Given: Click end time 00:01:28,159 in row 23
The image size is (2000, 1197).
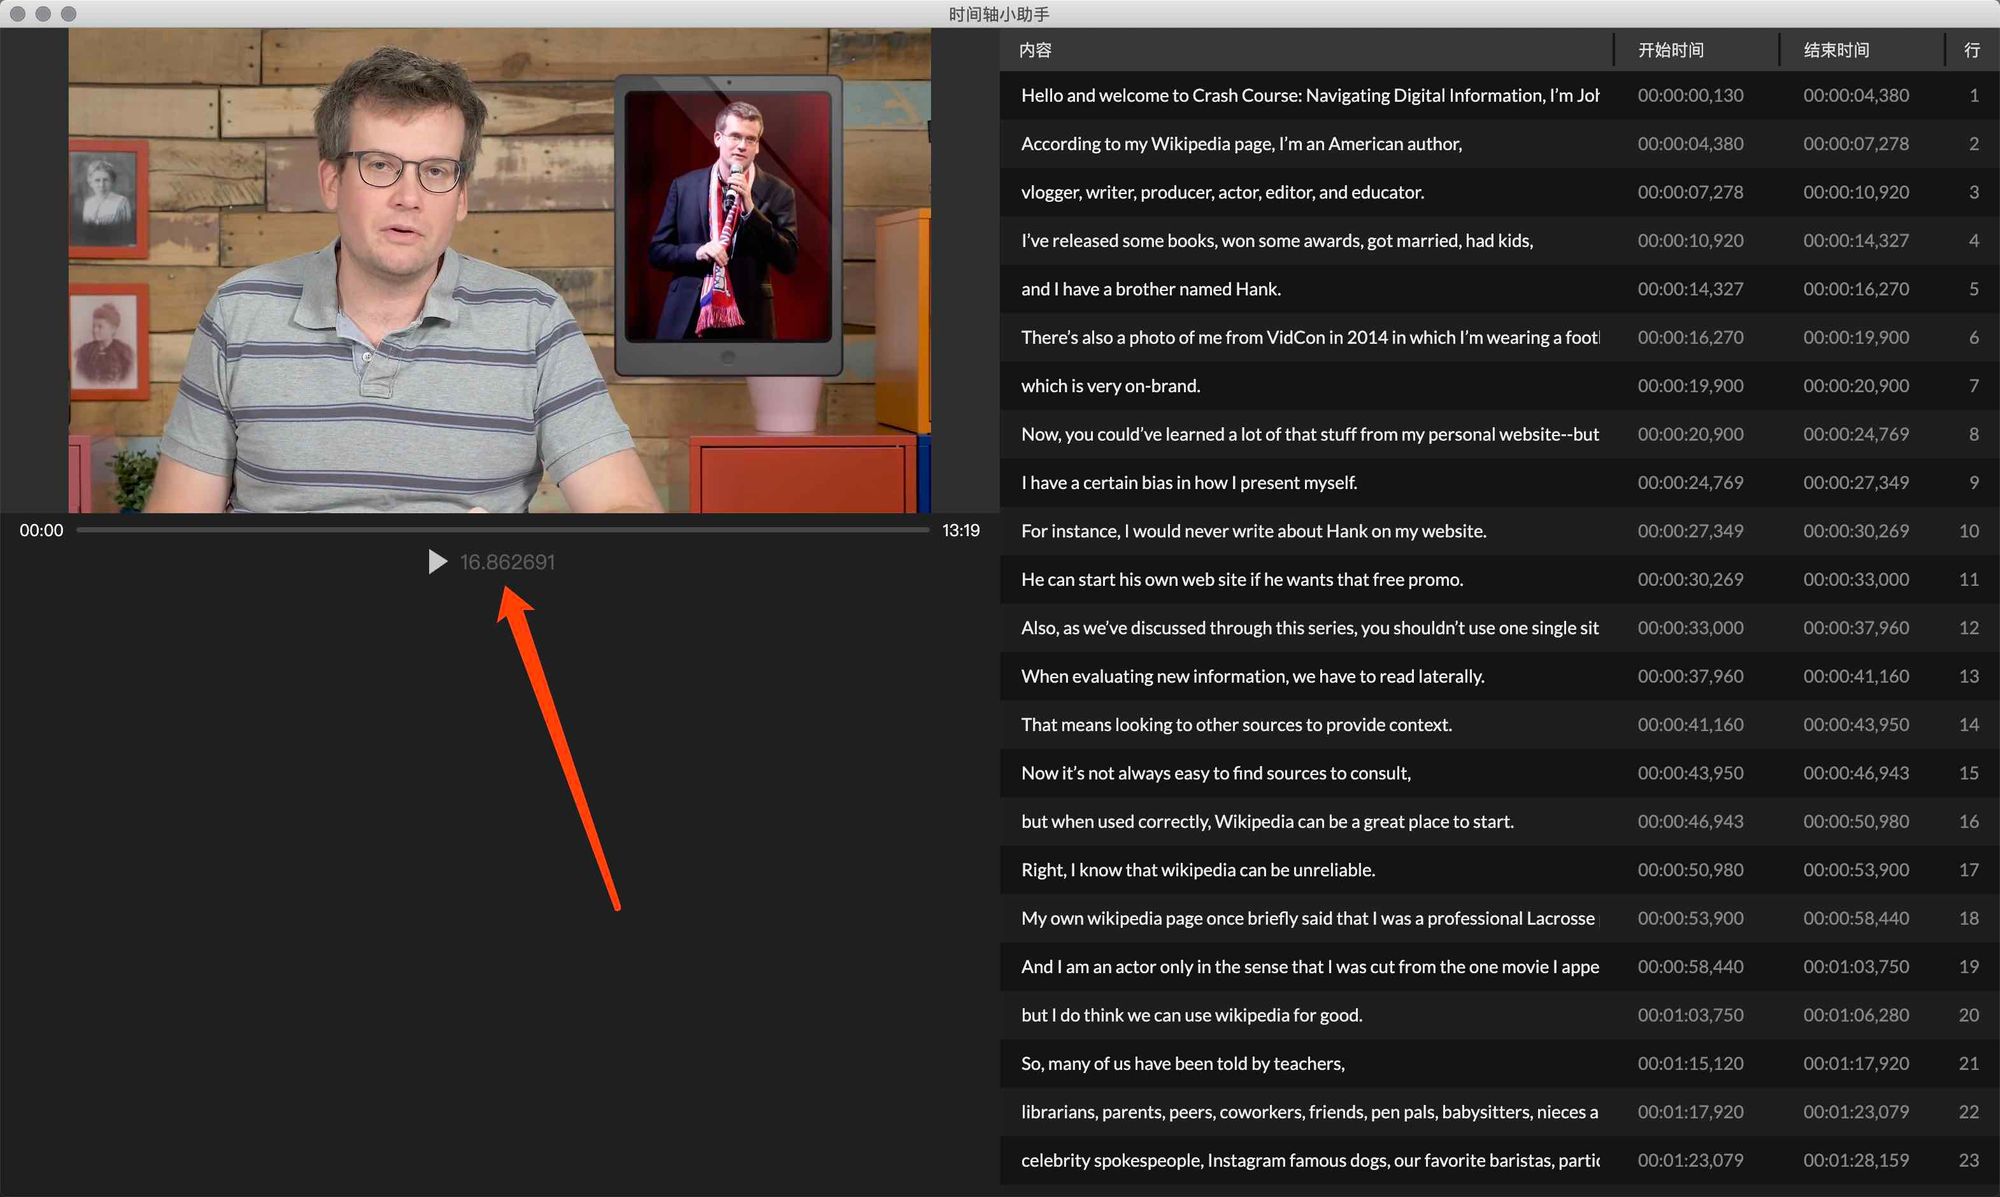Looking at the screenshot, I should click(1856, 1161).
